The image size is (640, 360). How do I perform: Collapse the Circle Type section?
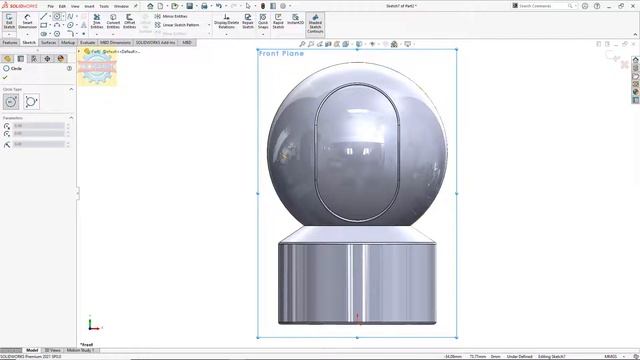coord(71,89)
